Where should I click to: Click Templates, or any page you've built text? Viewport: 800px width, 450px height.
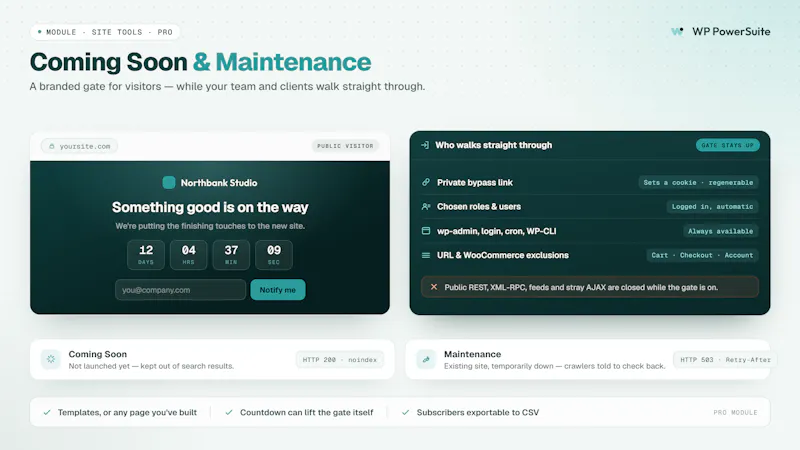click(x=127, y=412)
